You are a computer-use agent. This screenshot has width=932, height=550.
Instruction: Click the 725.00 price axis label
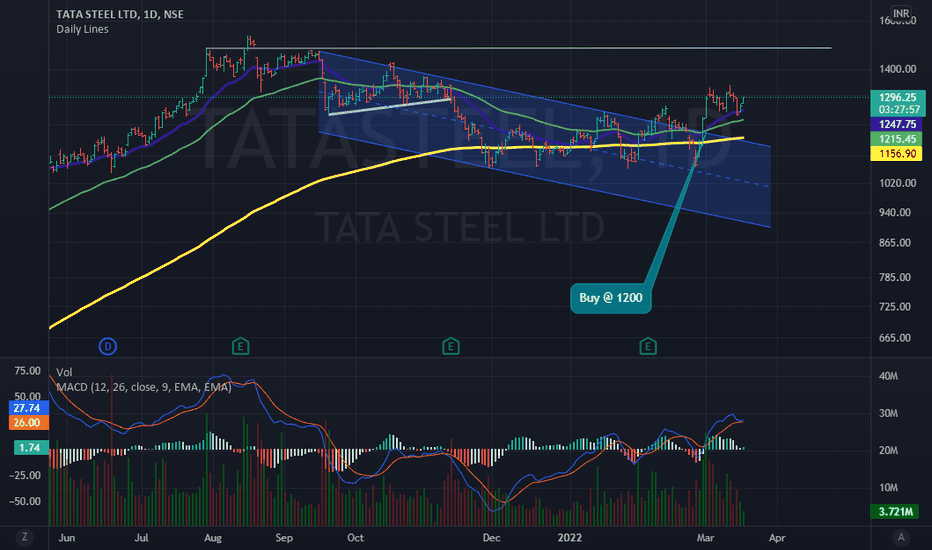click(x=895, y=307)
